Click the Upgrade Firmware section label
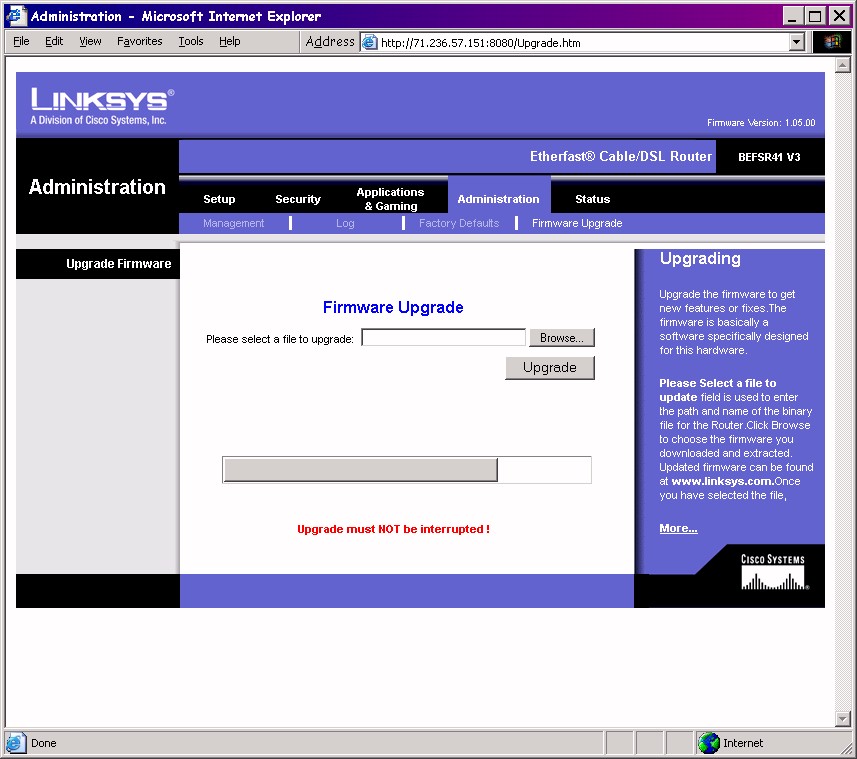Image resolution: width=857 pixels, height=759 pixels. (x=119, y=264)
